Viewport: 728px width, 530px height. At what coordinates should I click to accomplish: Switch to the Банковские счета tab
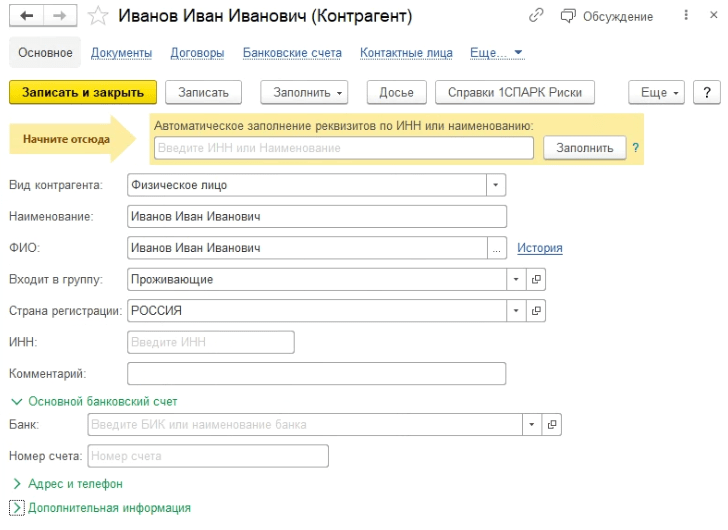tap(292, 53)
